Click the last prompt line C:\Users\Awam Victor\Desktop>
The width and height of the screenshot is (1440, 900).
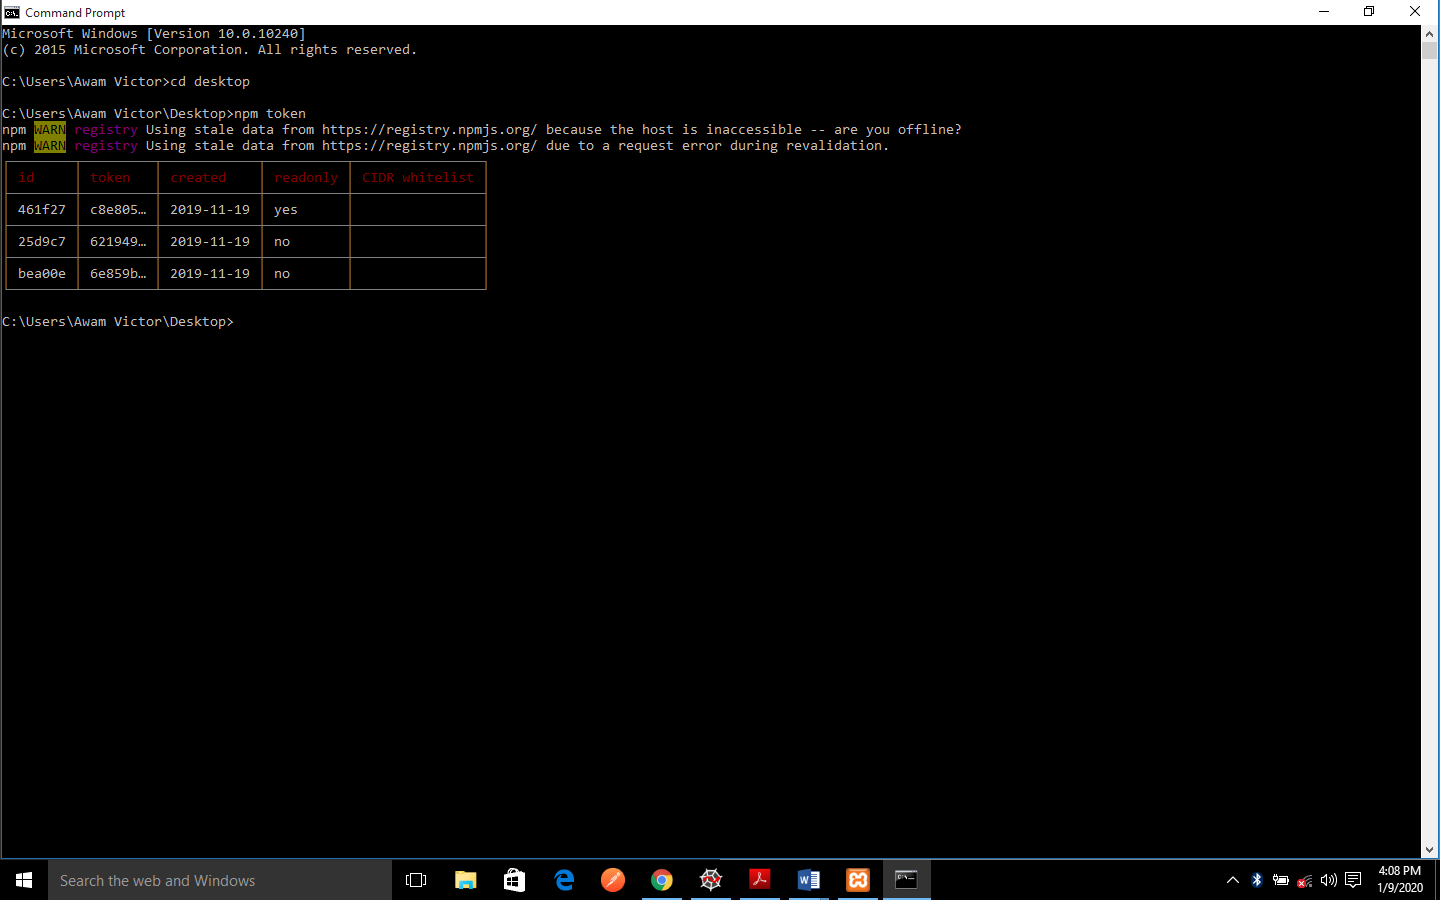(118, 322)
